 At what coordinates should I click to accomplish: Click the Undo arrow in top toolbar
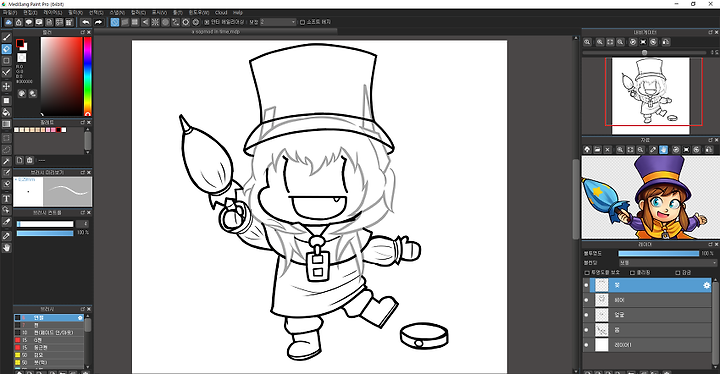[86, 22]
